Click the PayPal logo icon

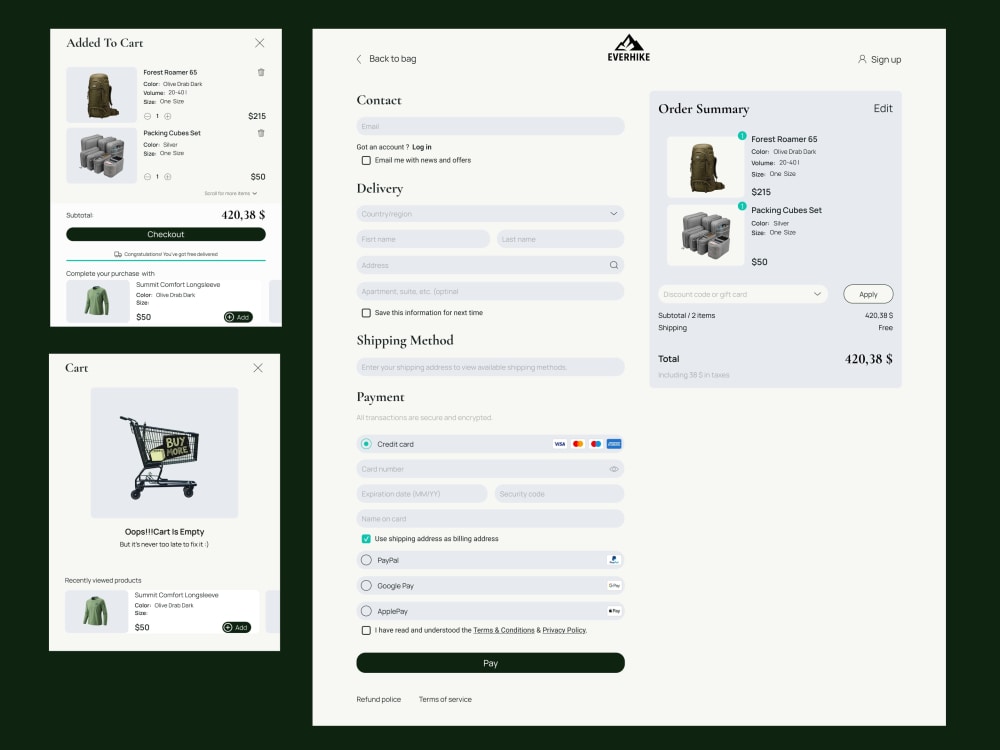click(614, 560)
